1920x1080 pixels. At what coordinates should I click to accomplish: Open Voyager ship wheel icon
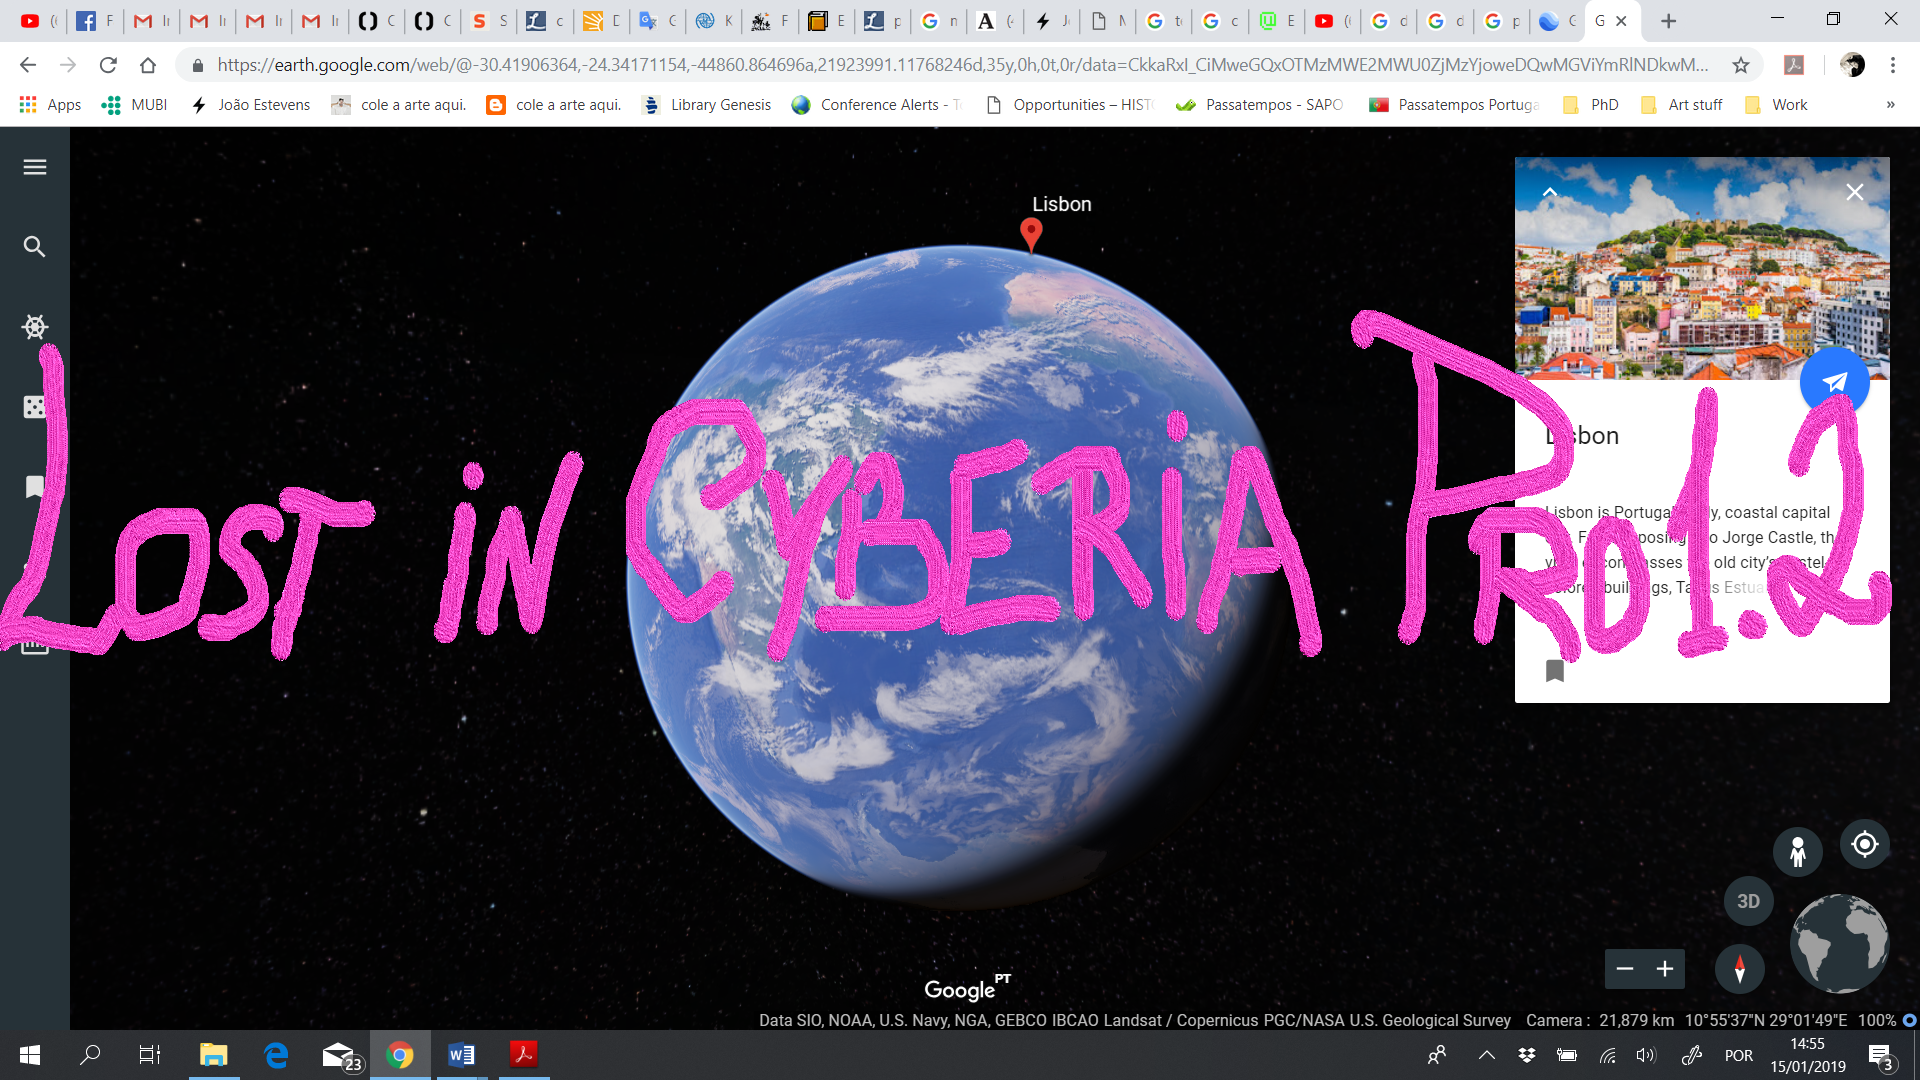pos(35,327)
